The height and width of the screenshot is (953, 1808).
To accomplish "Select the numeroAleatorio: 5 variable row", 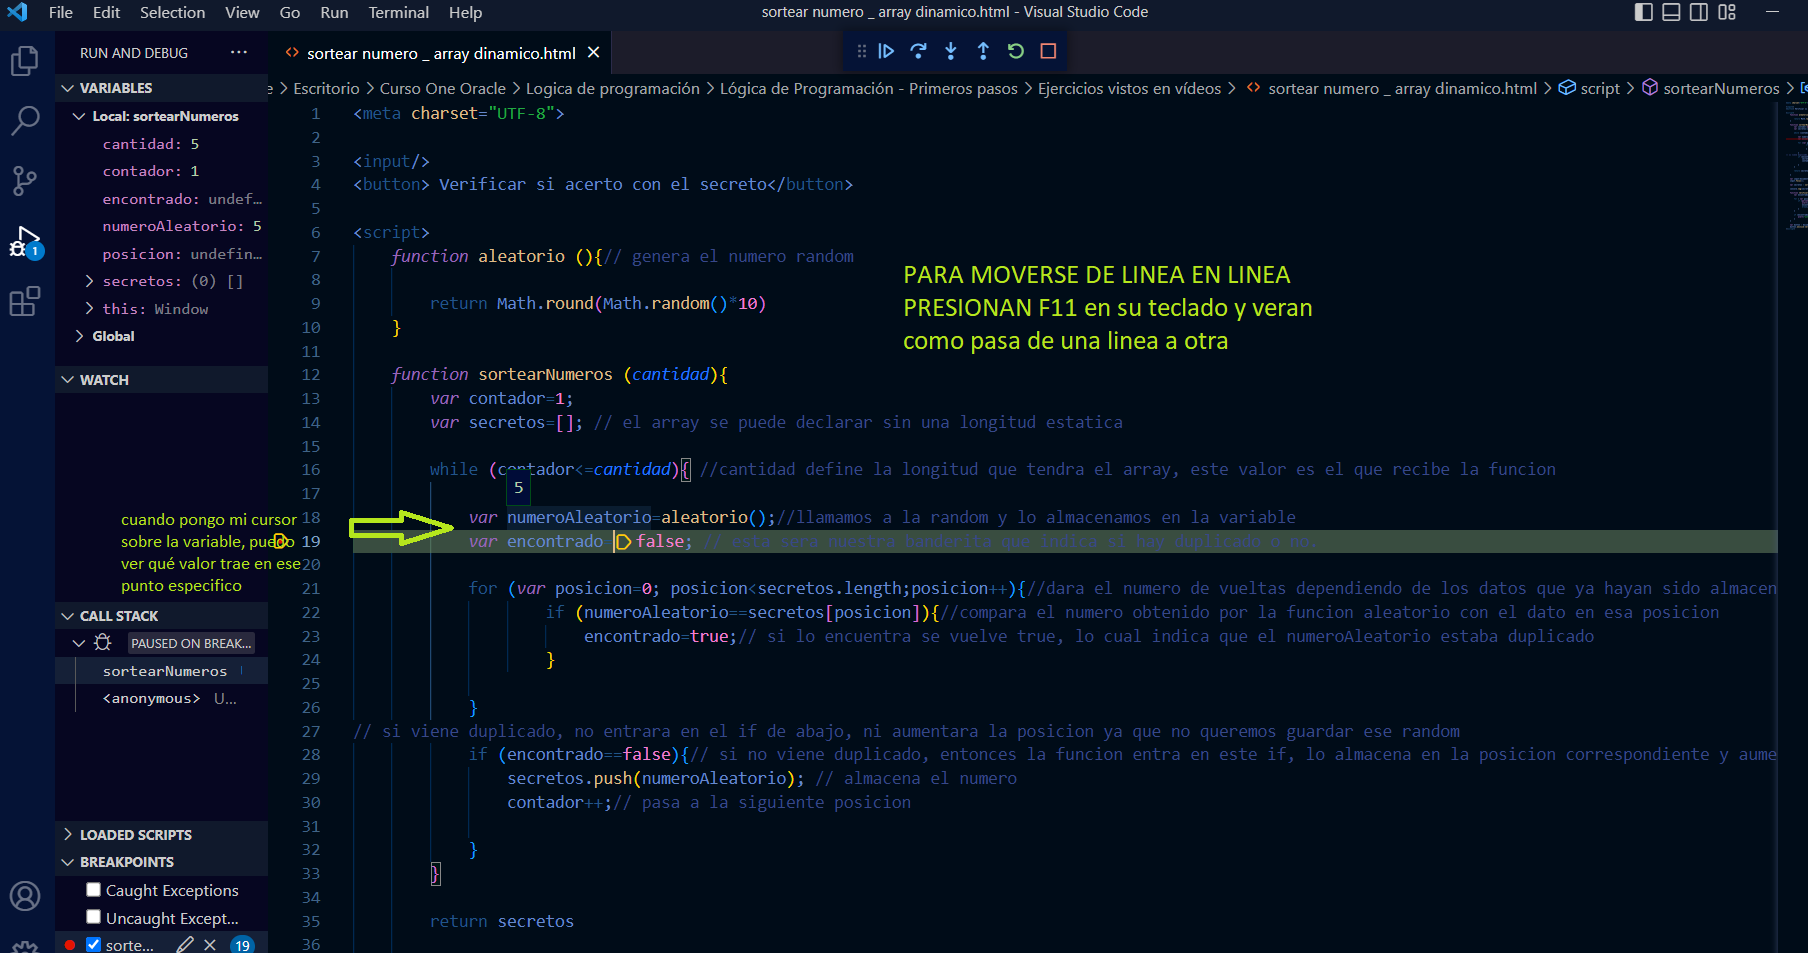I will pyautogui.click(x=161, y=226).
